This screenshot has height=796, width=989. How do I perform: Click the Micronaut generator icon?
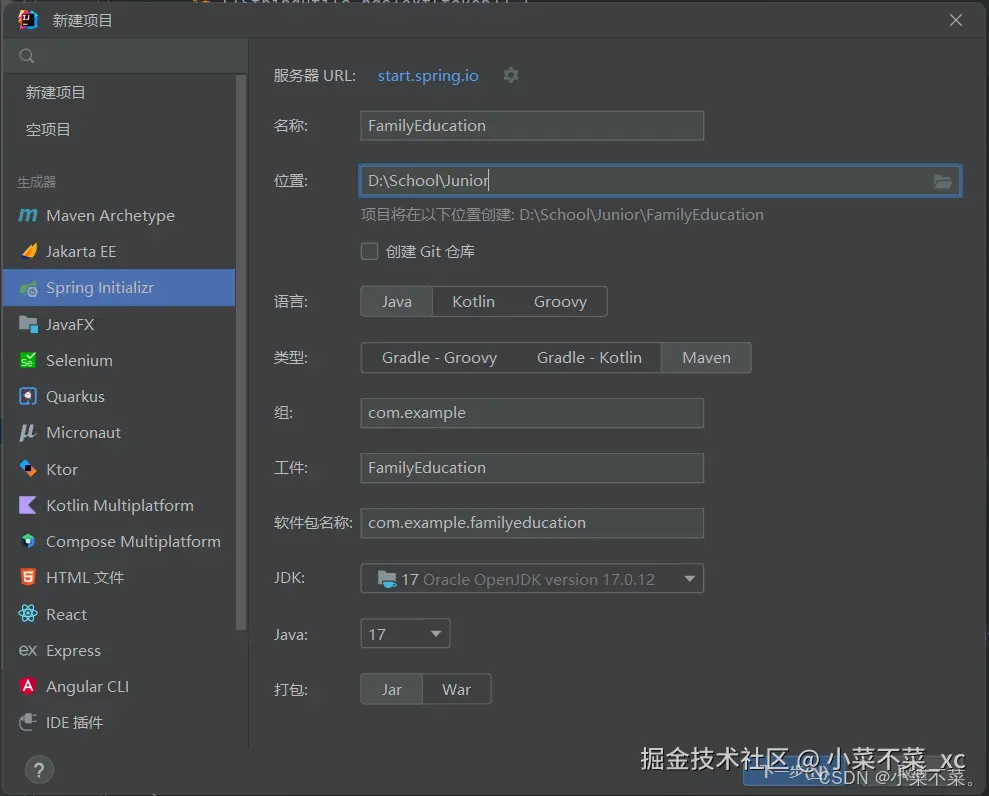point(27,433)
